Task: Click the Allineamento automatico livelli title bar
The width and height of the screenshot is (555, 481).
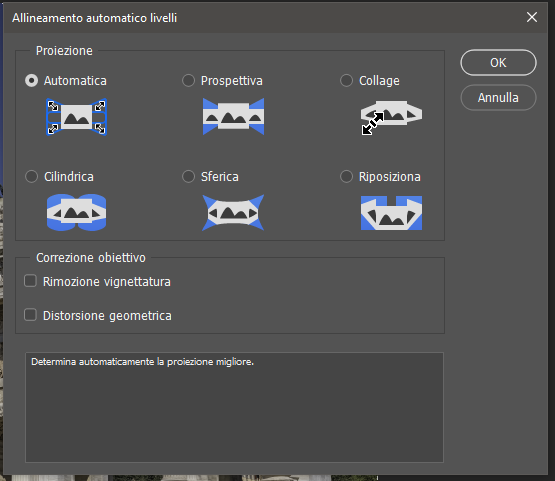Action: [262, 18]
